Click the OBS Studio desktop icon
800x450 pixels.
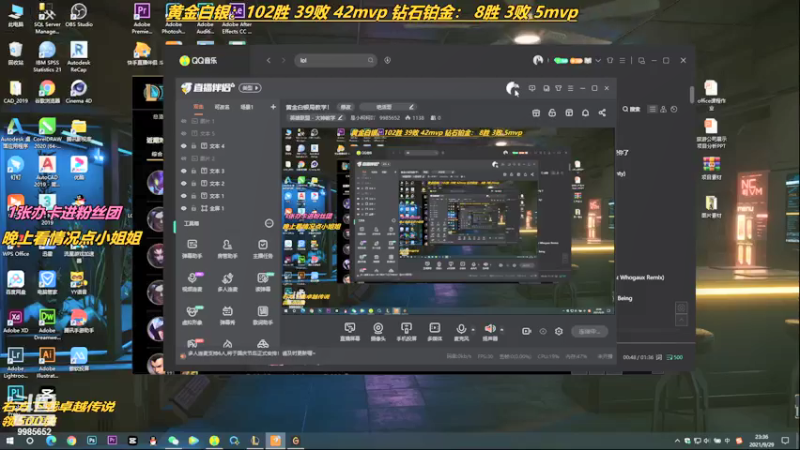(79, 15)
